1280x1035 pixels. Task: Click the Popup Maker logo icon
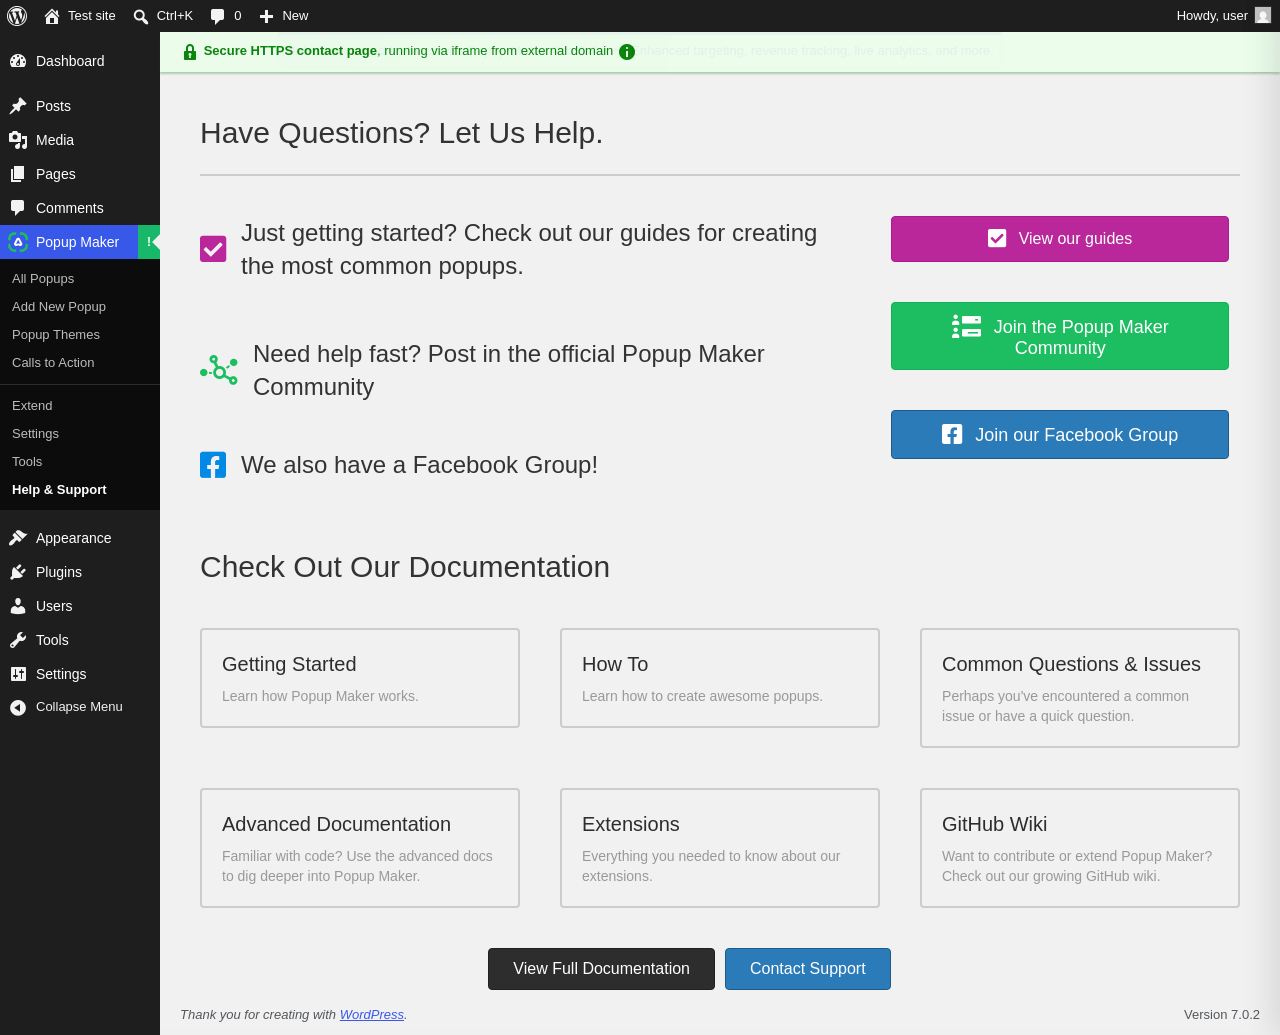pos(18,242)
